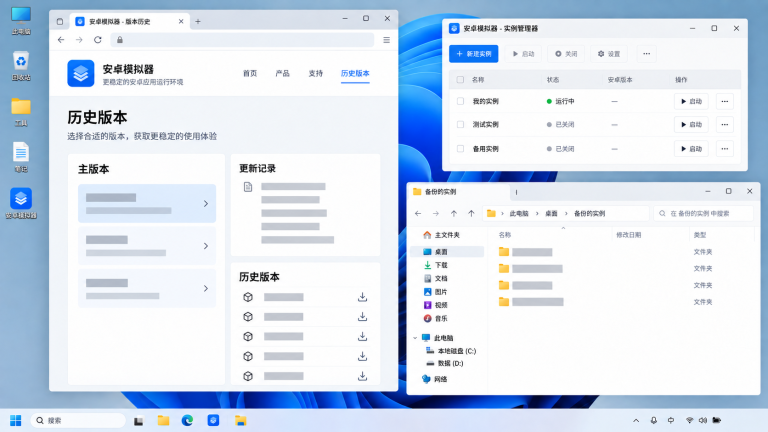Click the 新建实例 button
768x432 pixels.
click(474, 54)
